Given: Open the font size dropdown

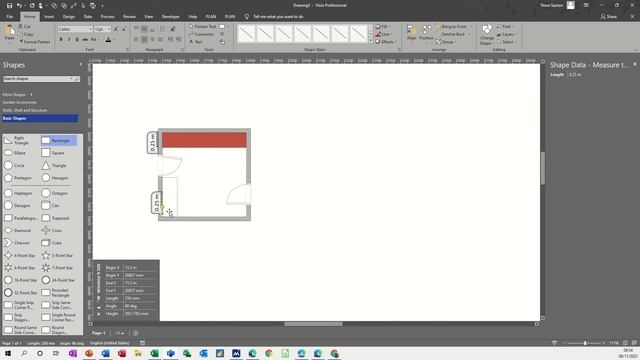Looking at the screenshot, I should click(x=109, y=29).
